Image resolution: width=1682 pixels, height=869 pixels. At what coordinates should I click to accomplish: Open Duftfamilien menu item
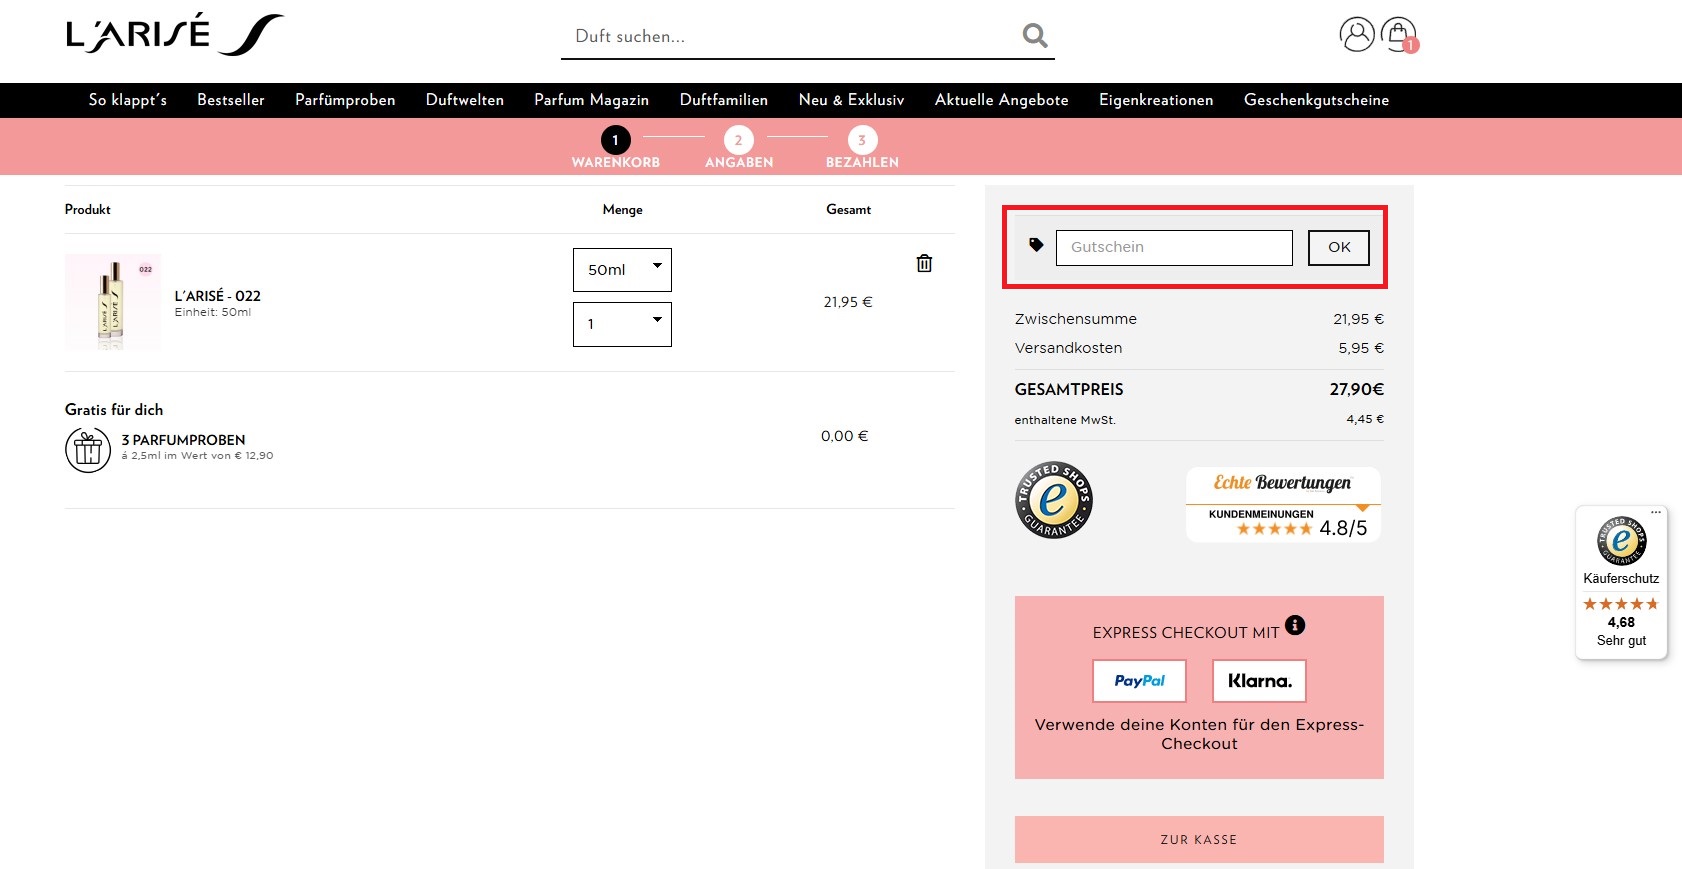pos(724,100)
